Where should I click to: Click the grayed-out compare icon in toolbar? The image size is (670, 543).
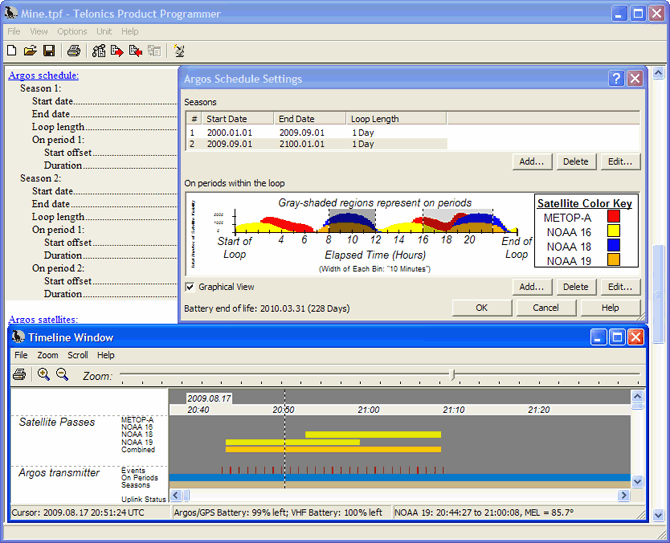[154, 51]
